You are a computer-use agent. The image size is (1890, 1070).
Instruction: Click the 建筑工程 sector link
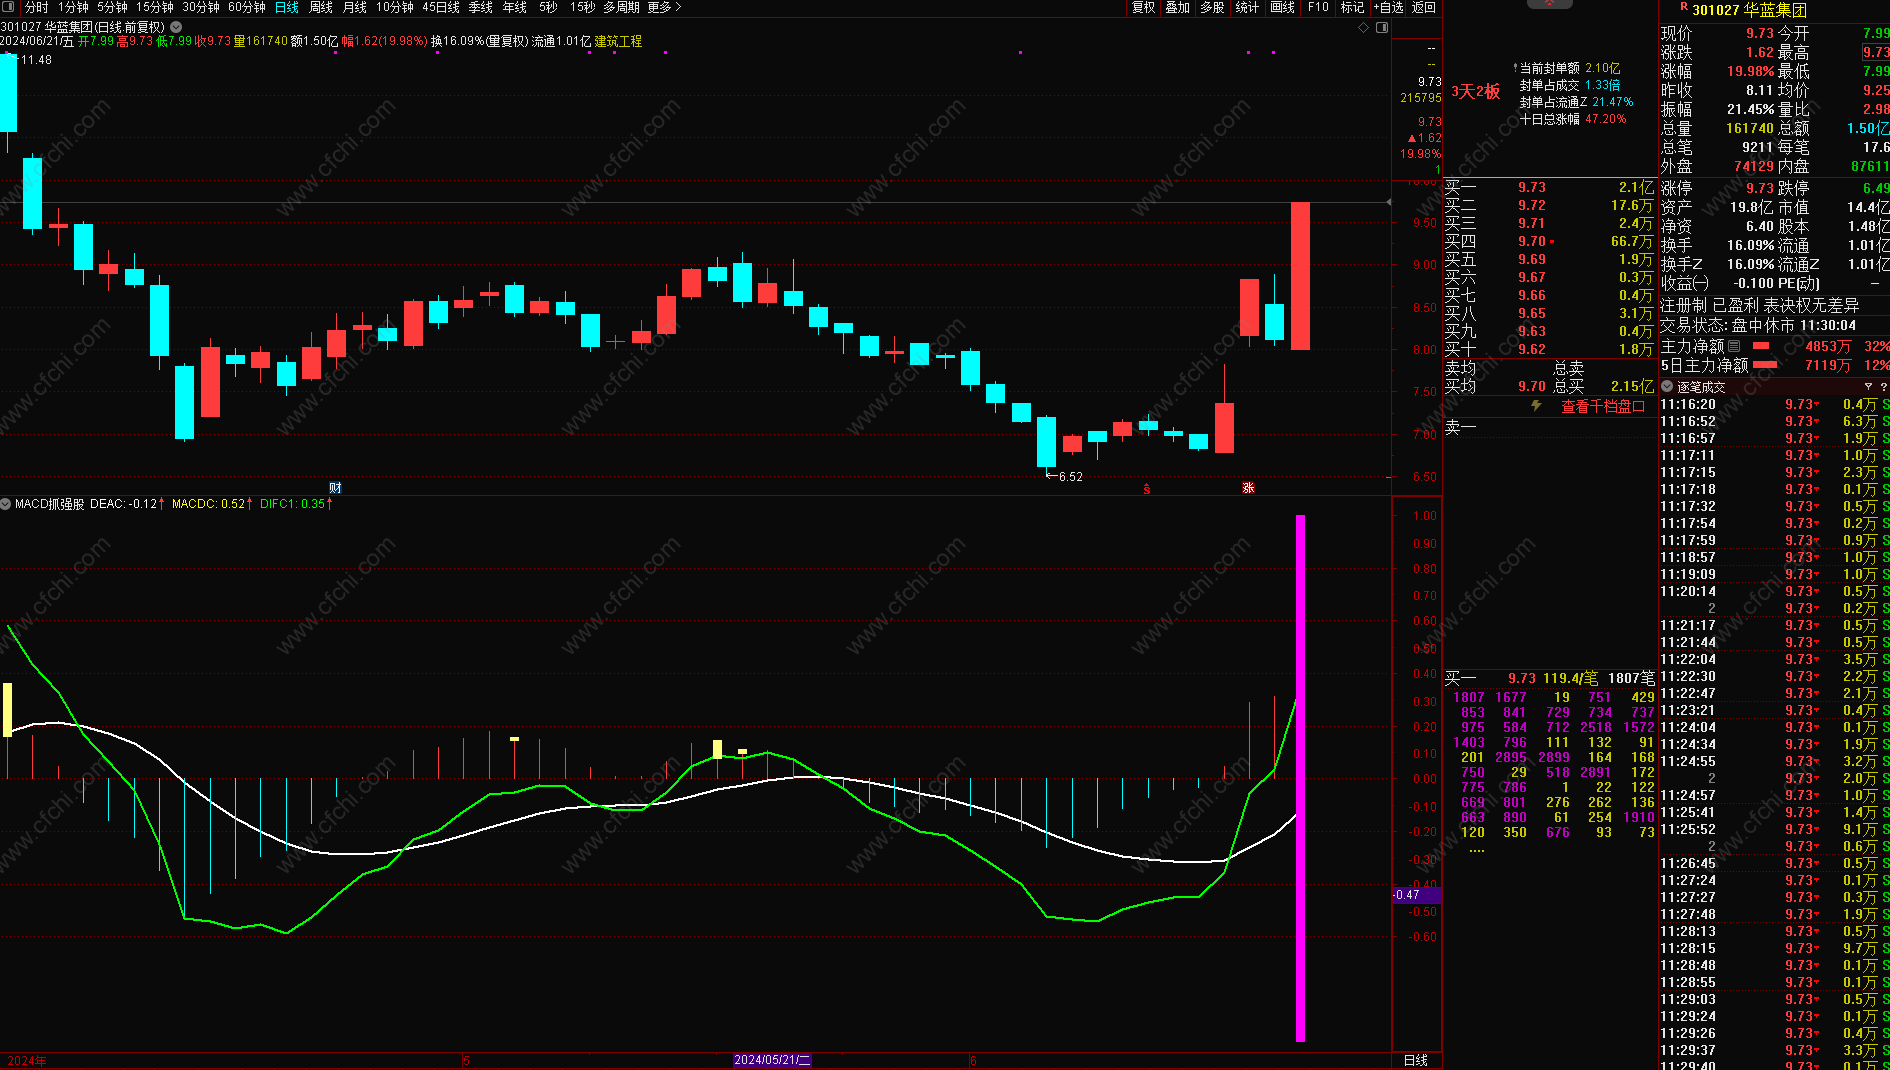[x=618, y=41]
